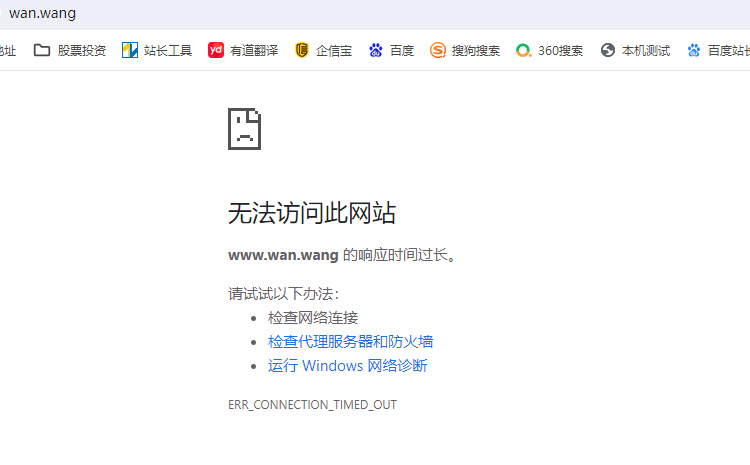Open the 检查代理服务器和防火墙 link
This screenshot has width=750, height=465.
tap(350, 342)
